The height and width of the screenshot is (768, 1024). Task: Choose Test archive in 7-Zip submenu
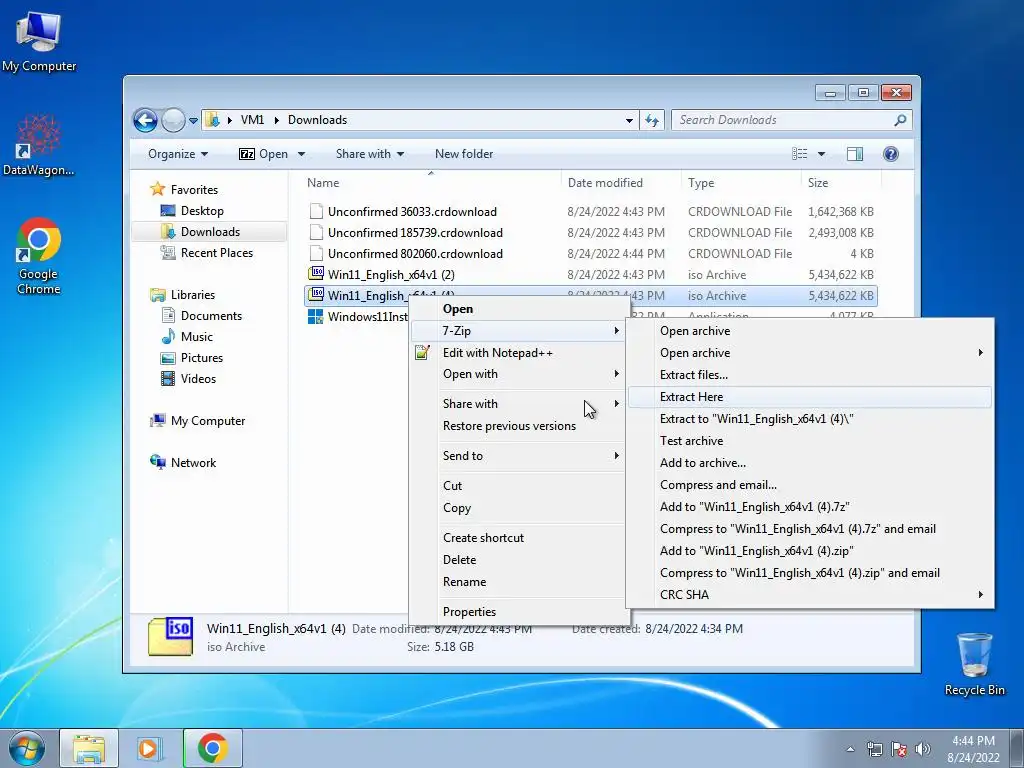click(810, 441)
